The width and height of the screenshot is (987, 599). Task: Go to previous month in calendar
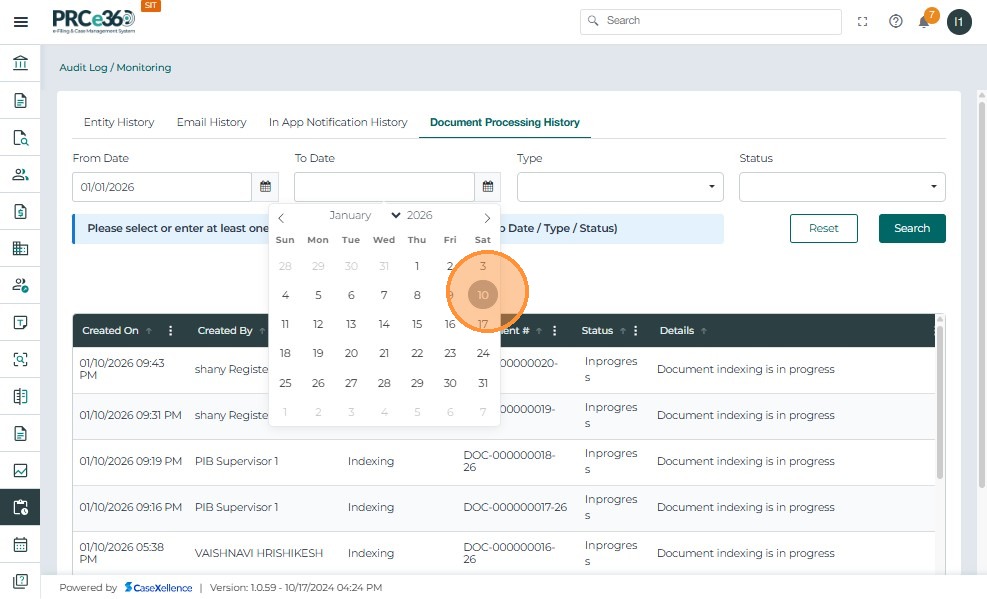281,217
